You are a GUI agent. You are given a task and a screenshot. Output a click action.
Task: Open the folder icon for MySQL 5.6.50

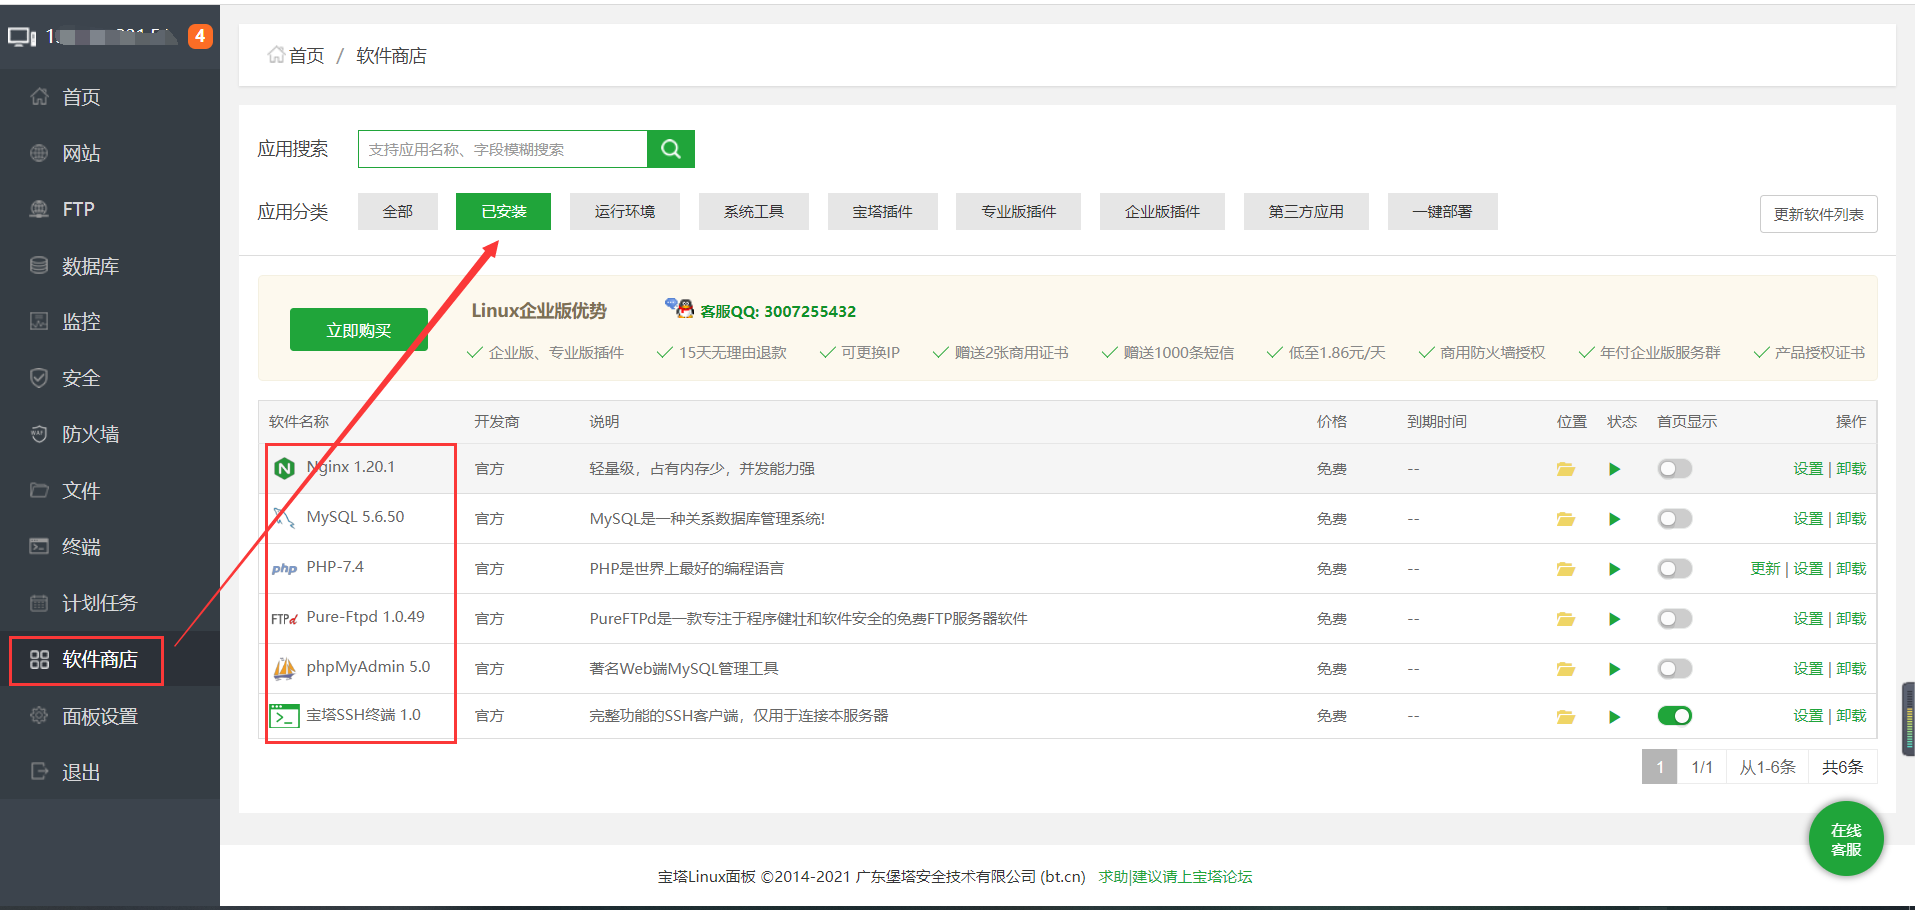pyautogui.click(x=1565, y=519)
